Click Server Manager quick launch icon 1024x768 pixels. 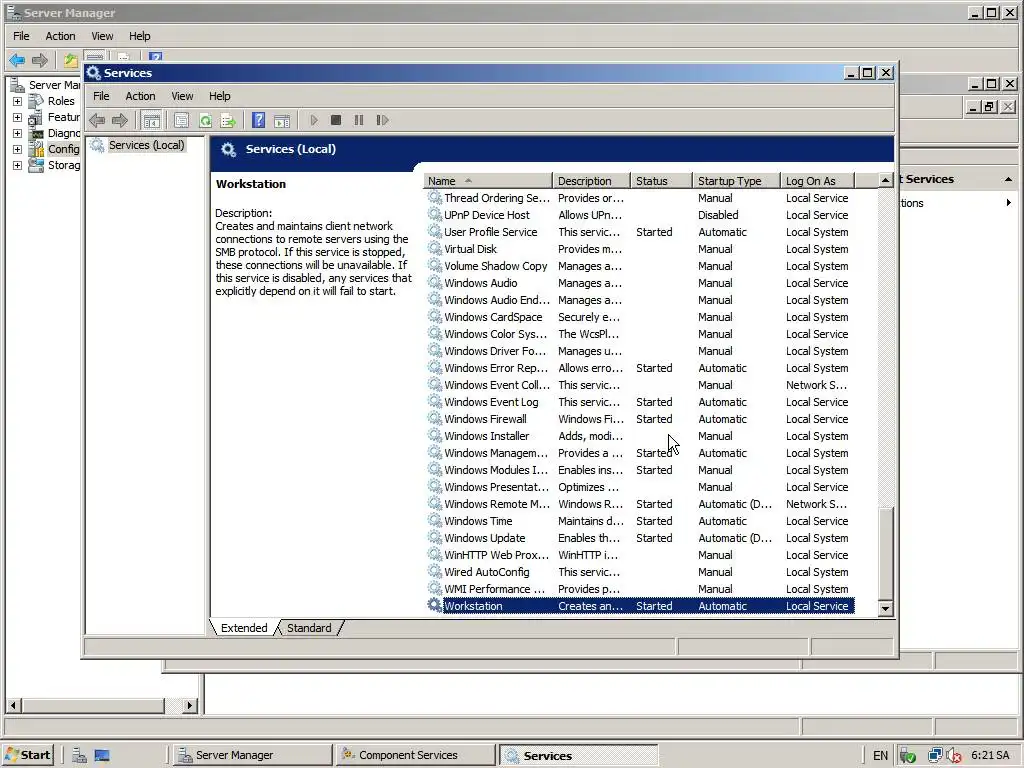(80, 755)
